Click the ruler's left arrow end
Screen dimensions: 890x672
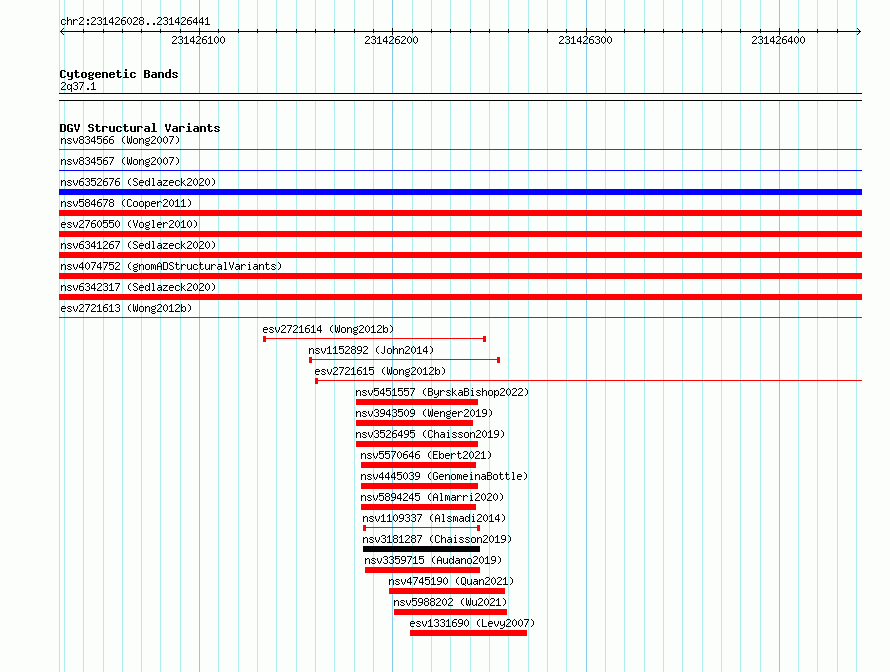click(62, 31)
